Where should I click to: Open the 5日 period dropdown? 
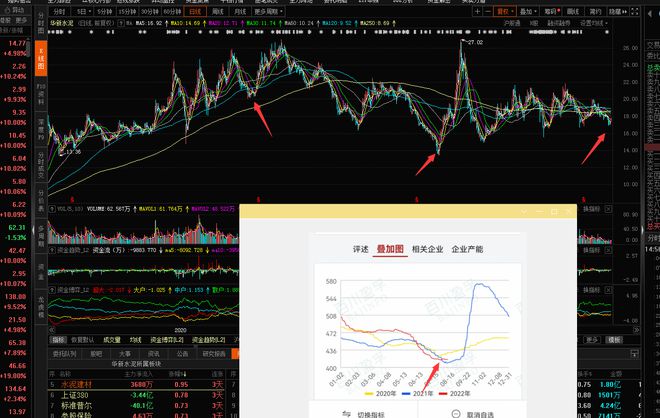[x=84, y=12]
